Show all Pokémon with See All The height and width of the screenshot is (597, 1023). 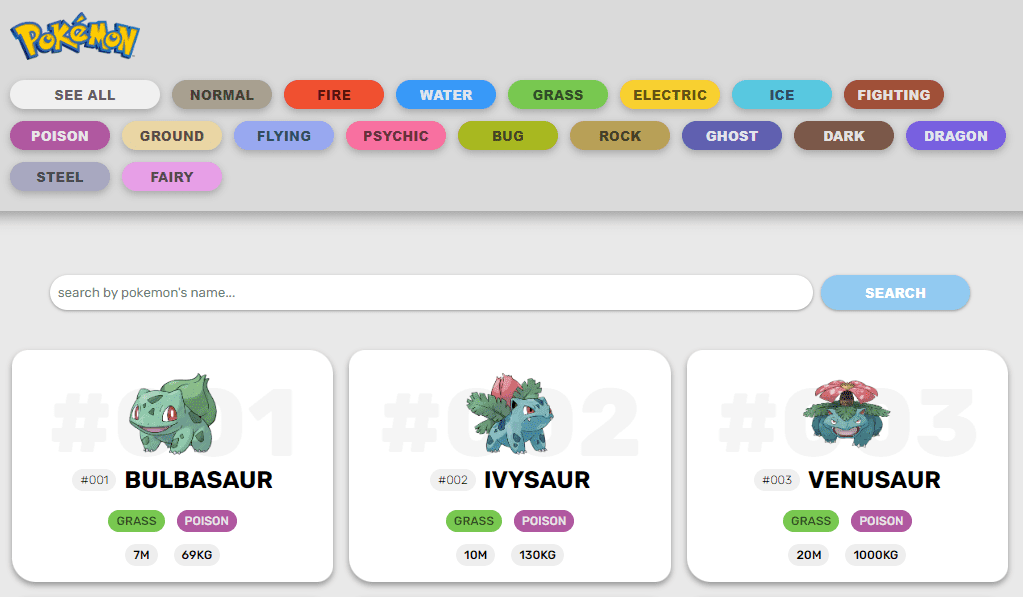click(85, 95)
